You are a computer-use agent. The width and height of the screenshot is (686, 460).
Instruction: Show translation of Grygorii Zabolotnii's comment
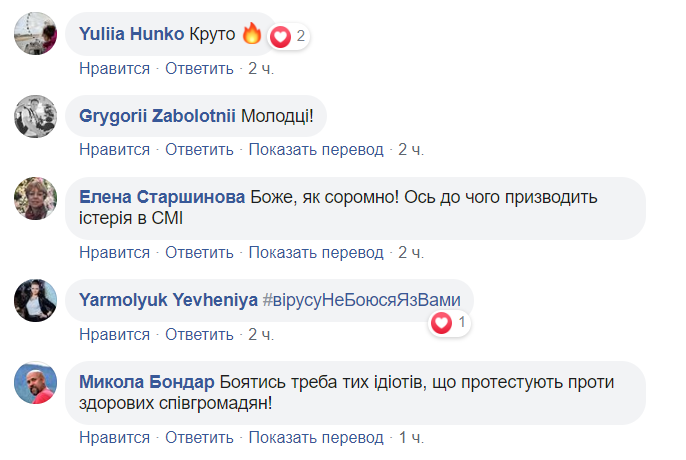click(x=316, y=149)
